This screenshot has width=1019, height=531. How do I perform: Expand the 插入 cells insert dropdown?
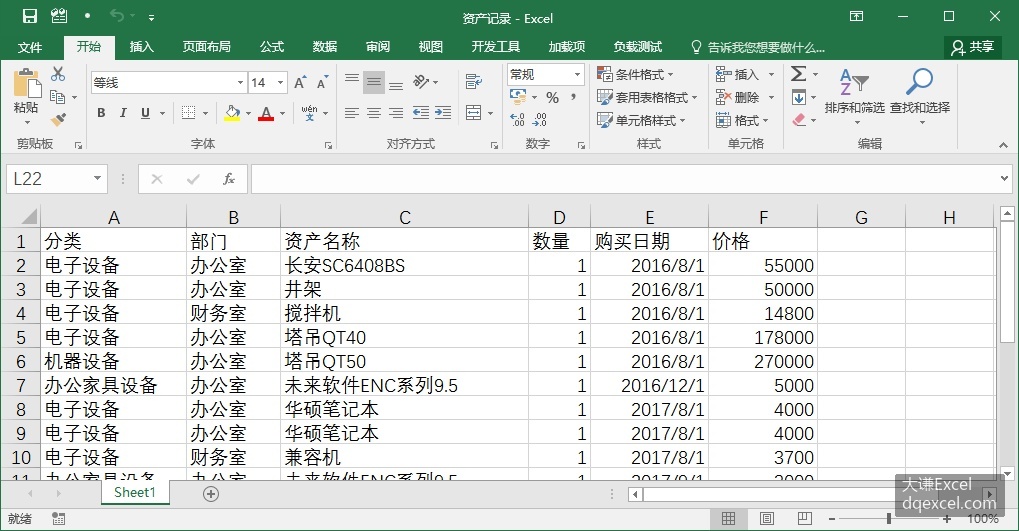pos(771,75)
